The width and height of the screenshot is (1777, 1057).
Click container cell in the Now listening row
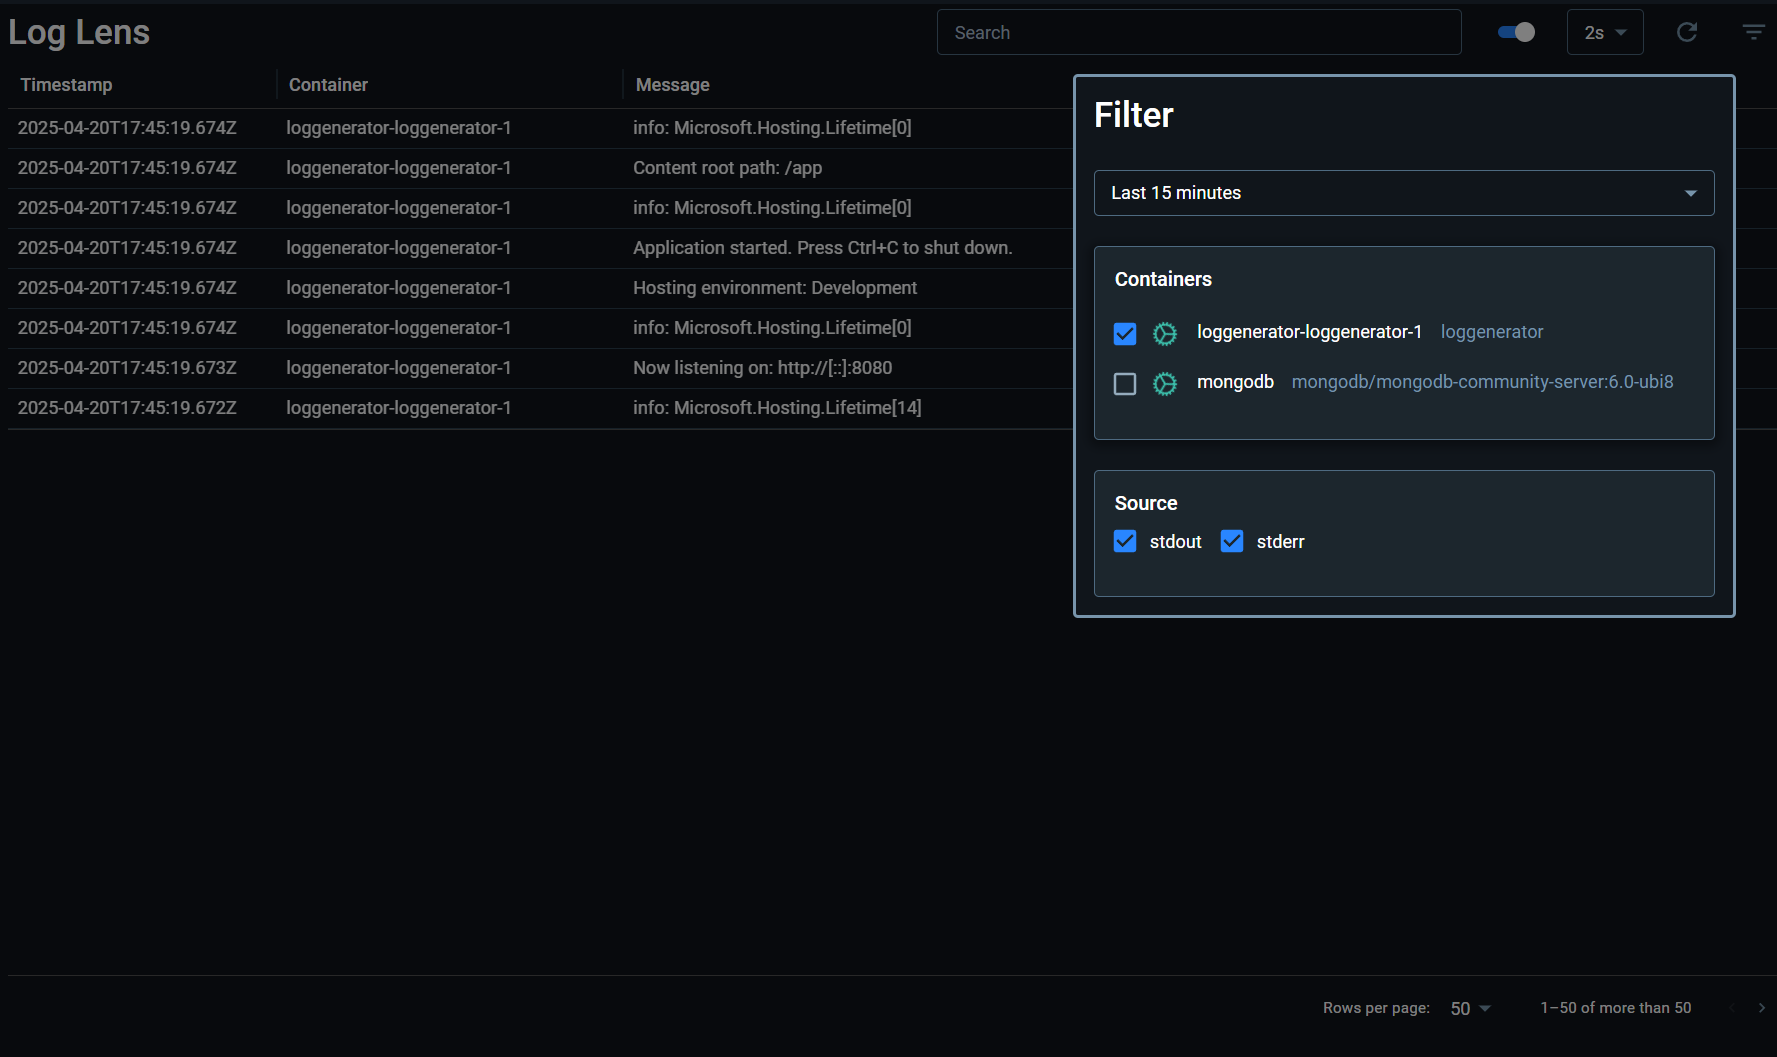[398, 368]
